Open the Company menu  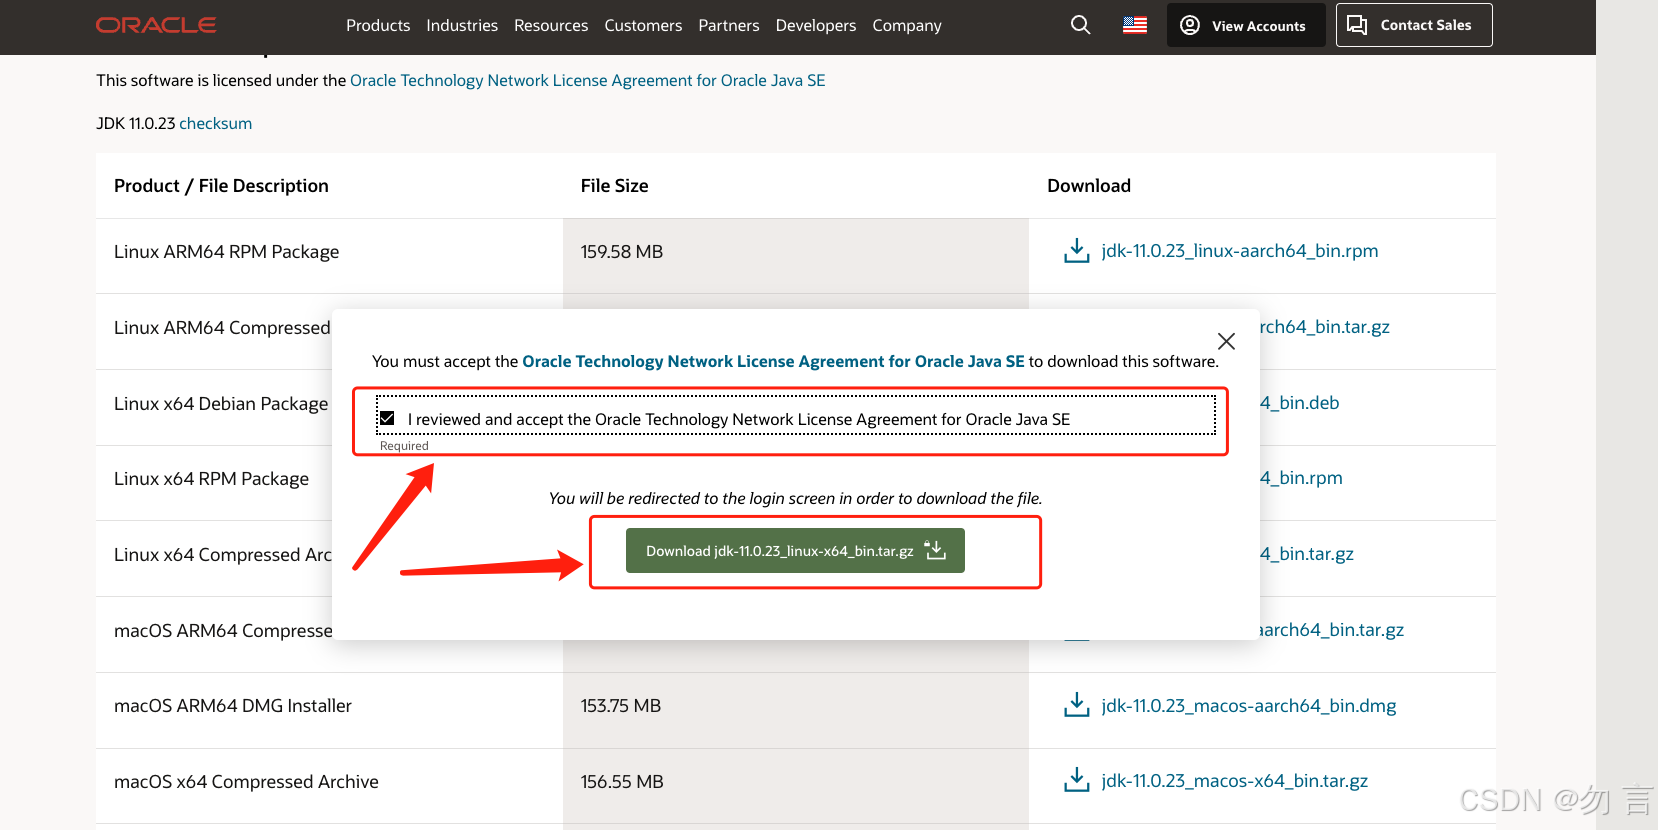[x=907, y=25]
